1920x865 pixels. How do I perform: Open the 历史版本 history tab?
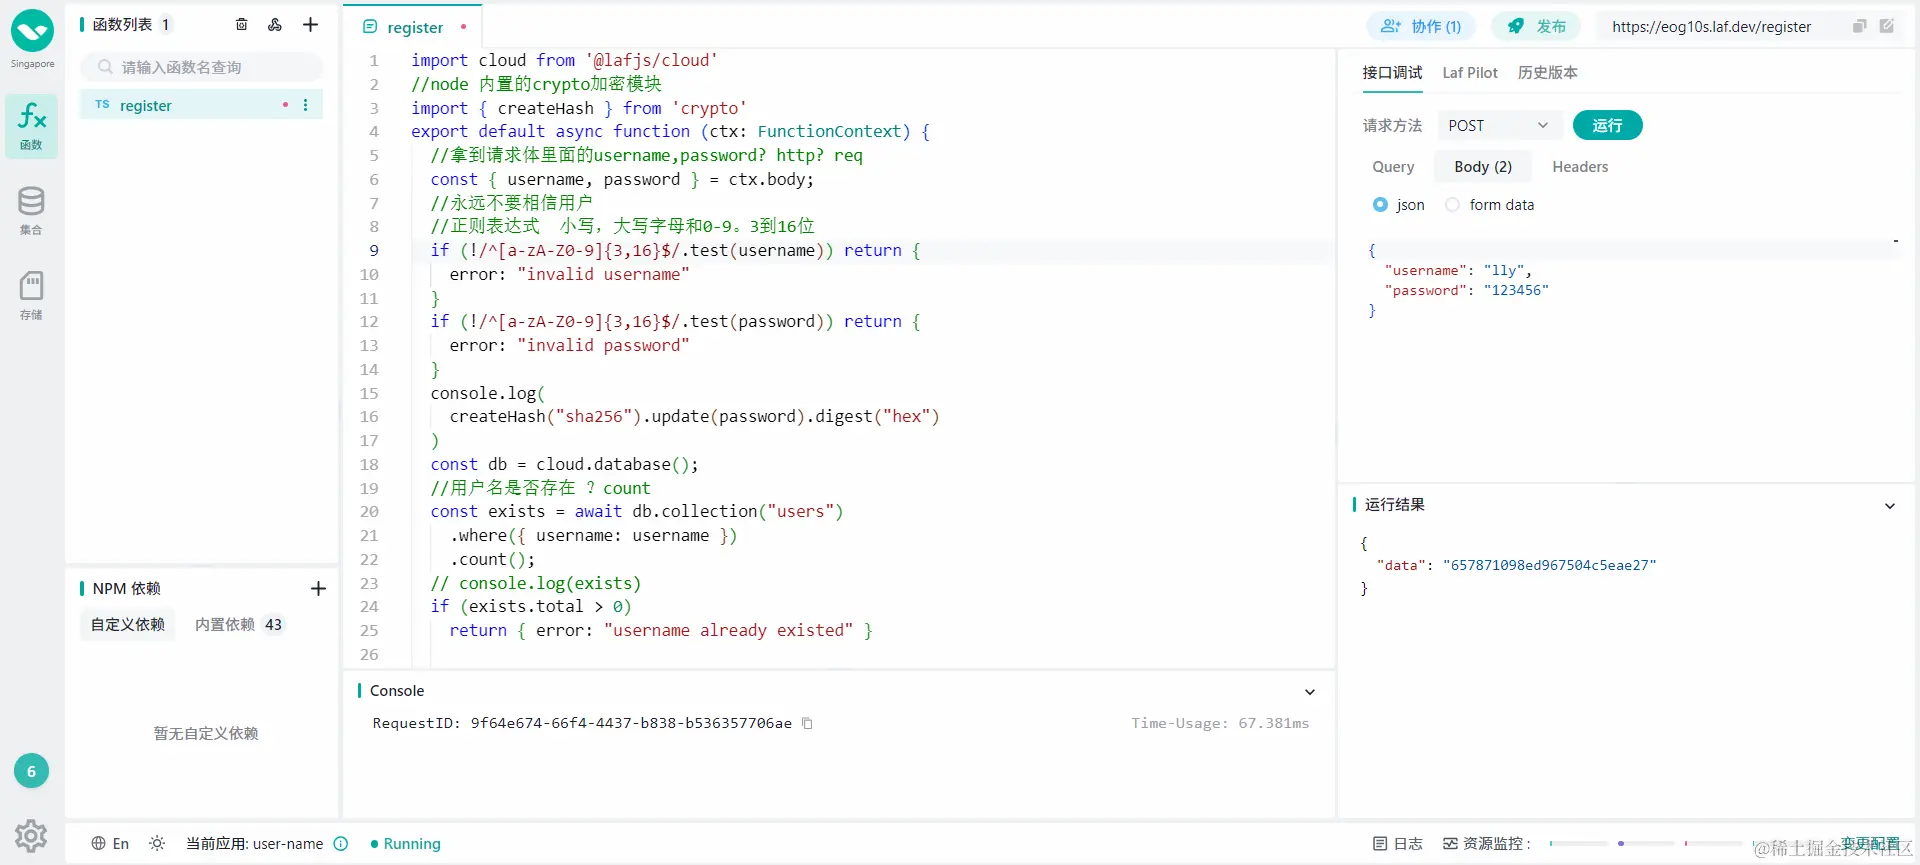1548,72
